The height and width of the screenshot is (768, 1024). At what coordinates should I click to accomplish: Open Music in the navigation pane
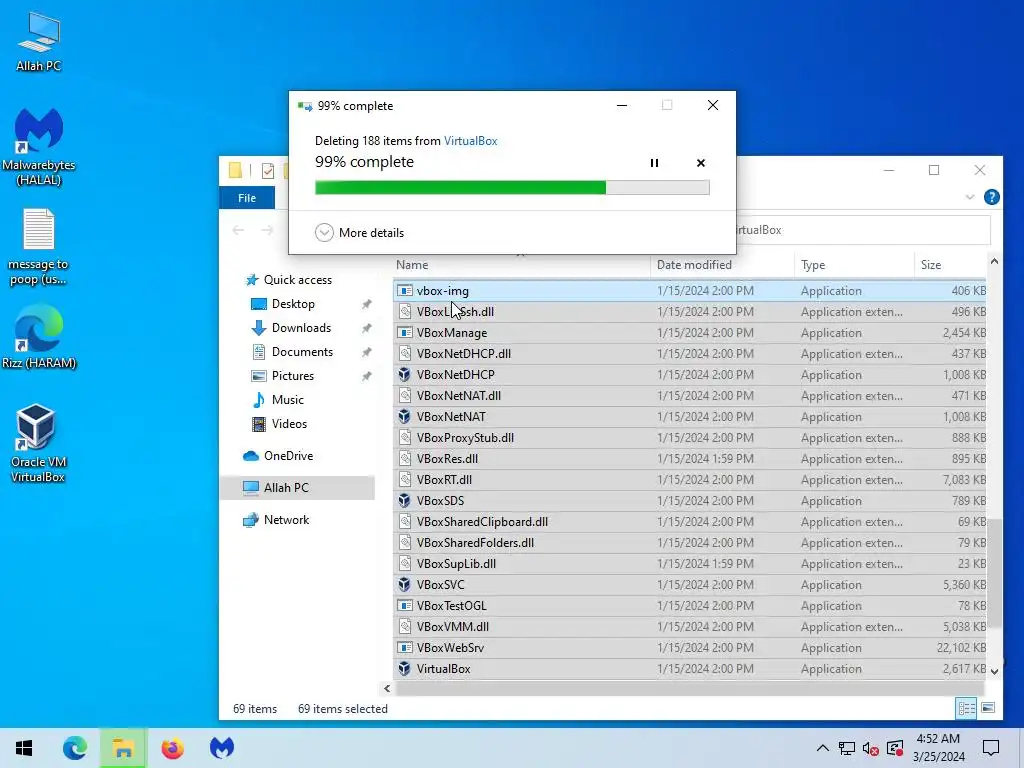click(x=278, y=400)
